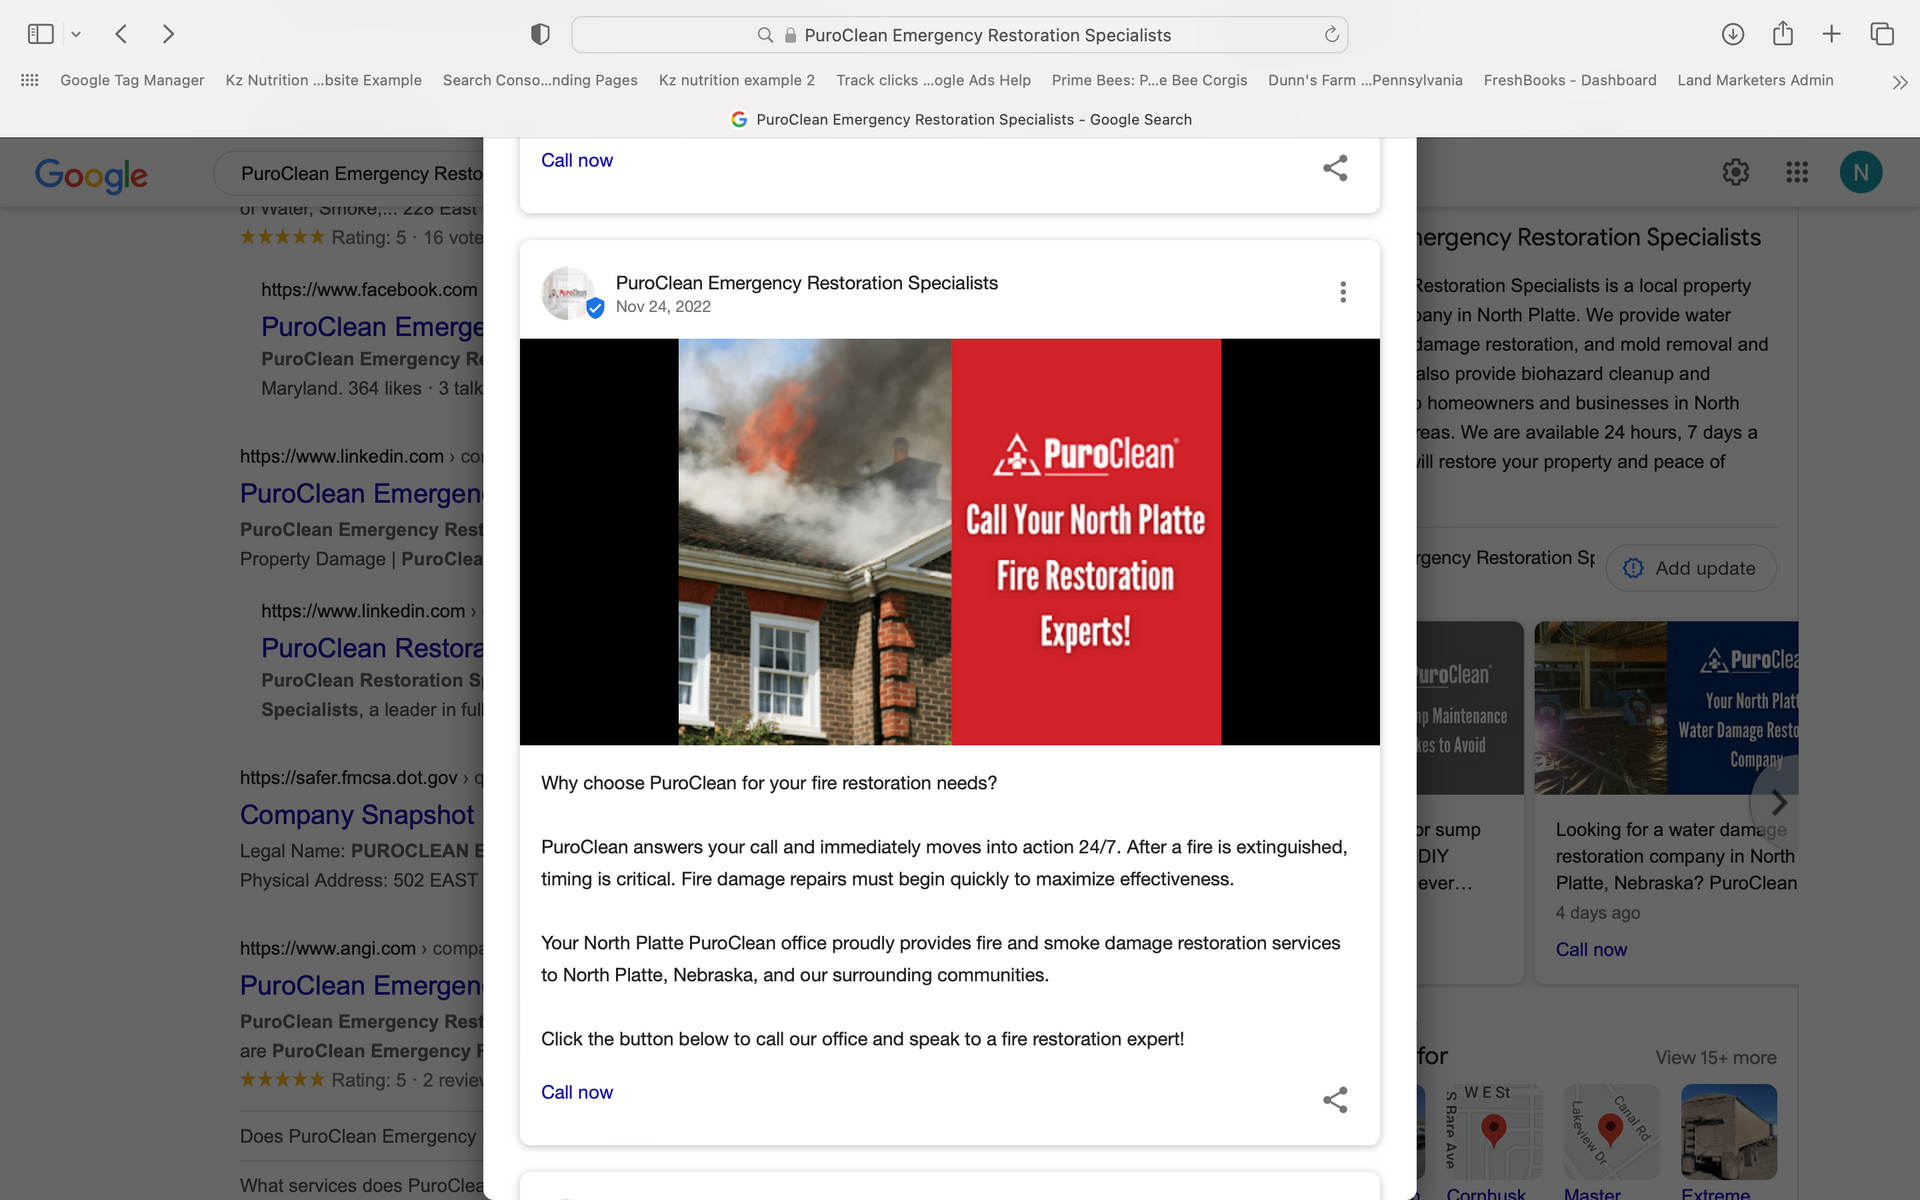1920x1200 pixels.
Task: Open a new tab with plus icon
Action: [x=1831, y=33]
